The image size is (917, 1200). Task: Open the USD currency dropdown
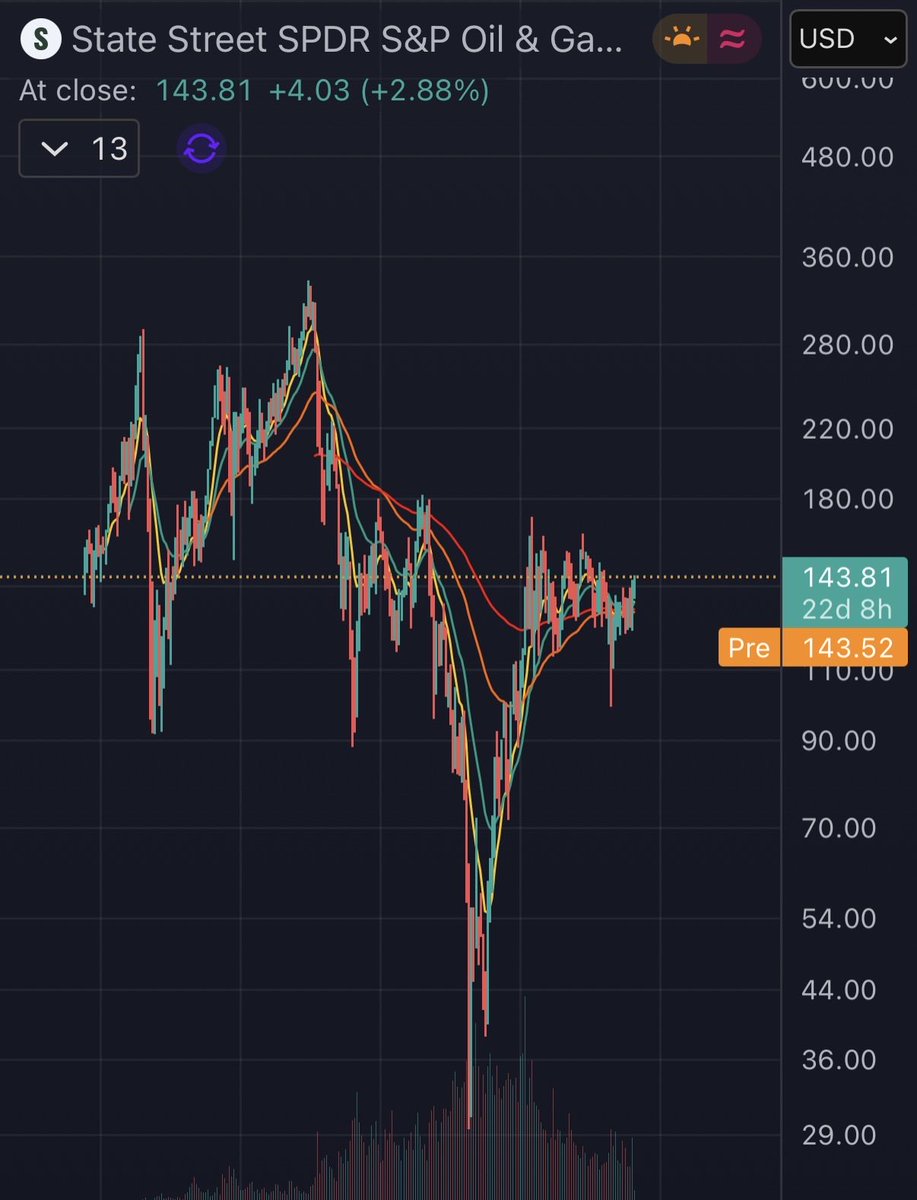click(x=848, y=39)
